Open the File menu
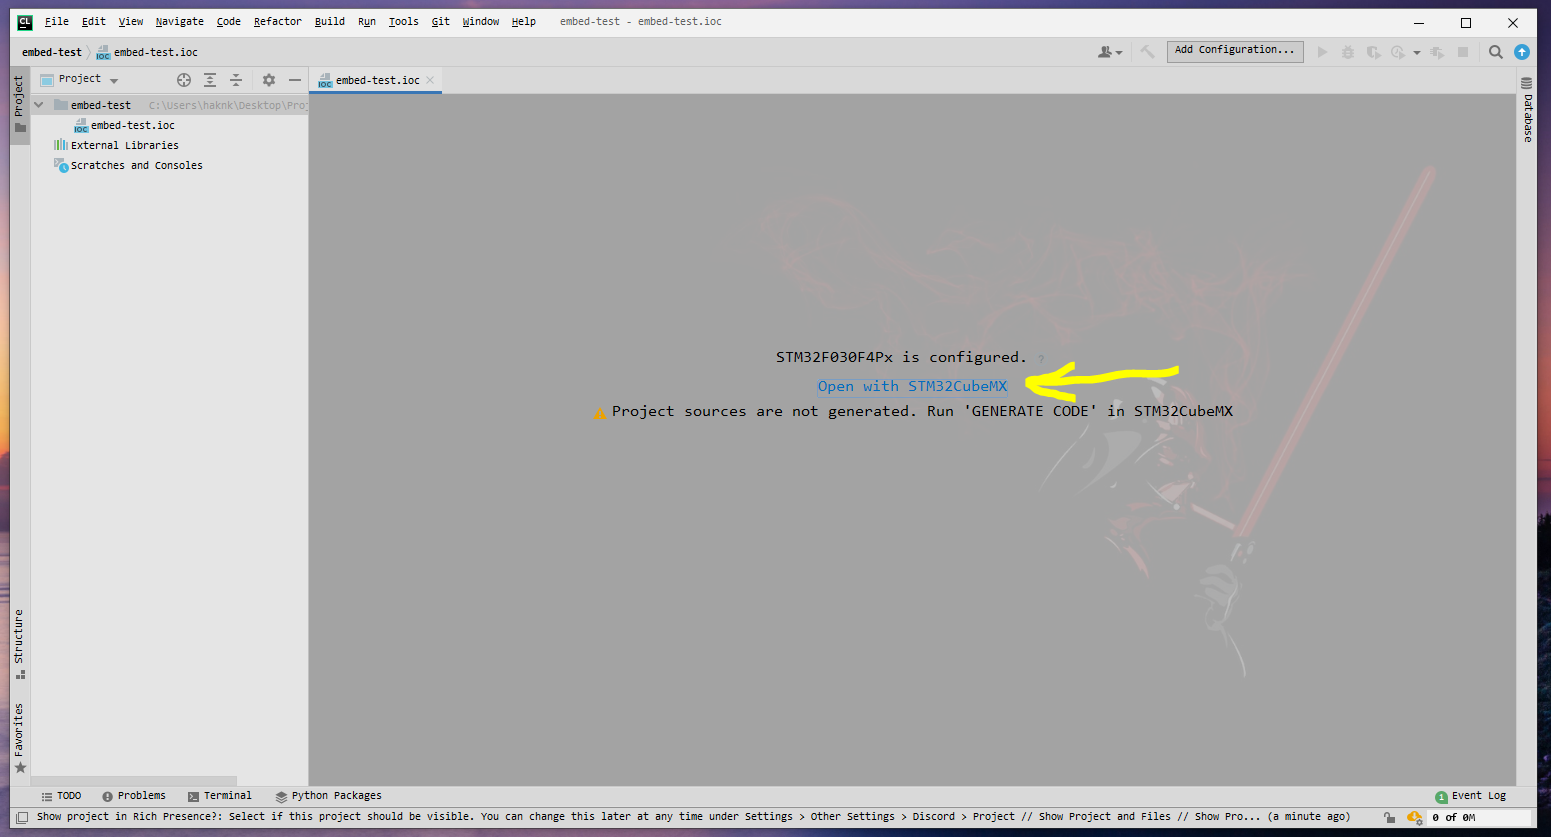Screen dimensions: 1551x837 (x=57, y=21)
